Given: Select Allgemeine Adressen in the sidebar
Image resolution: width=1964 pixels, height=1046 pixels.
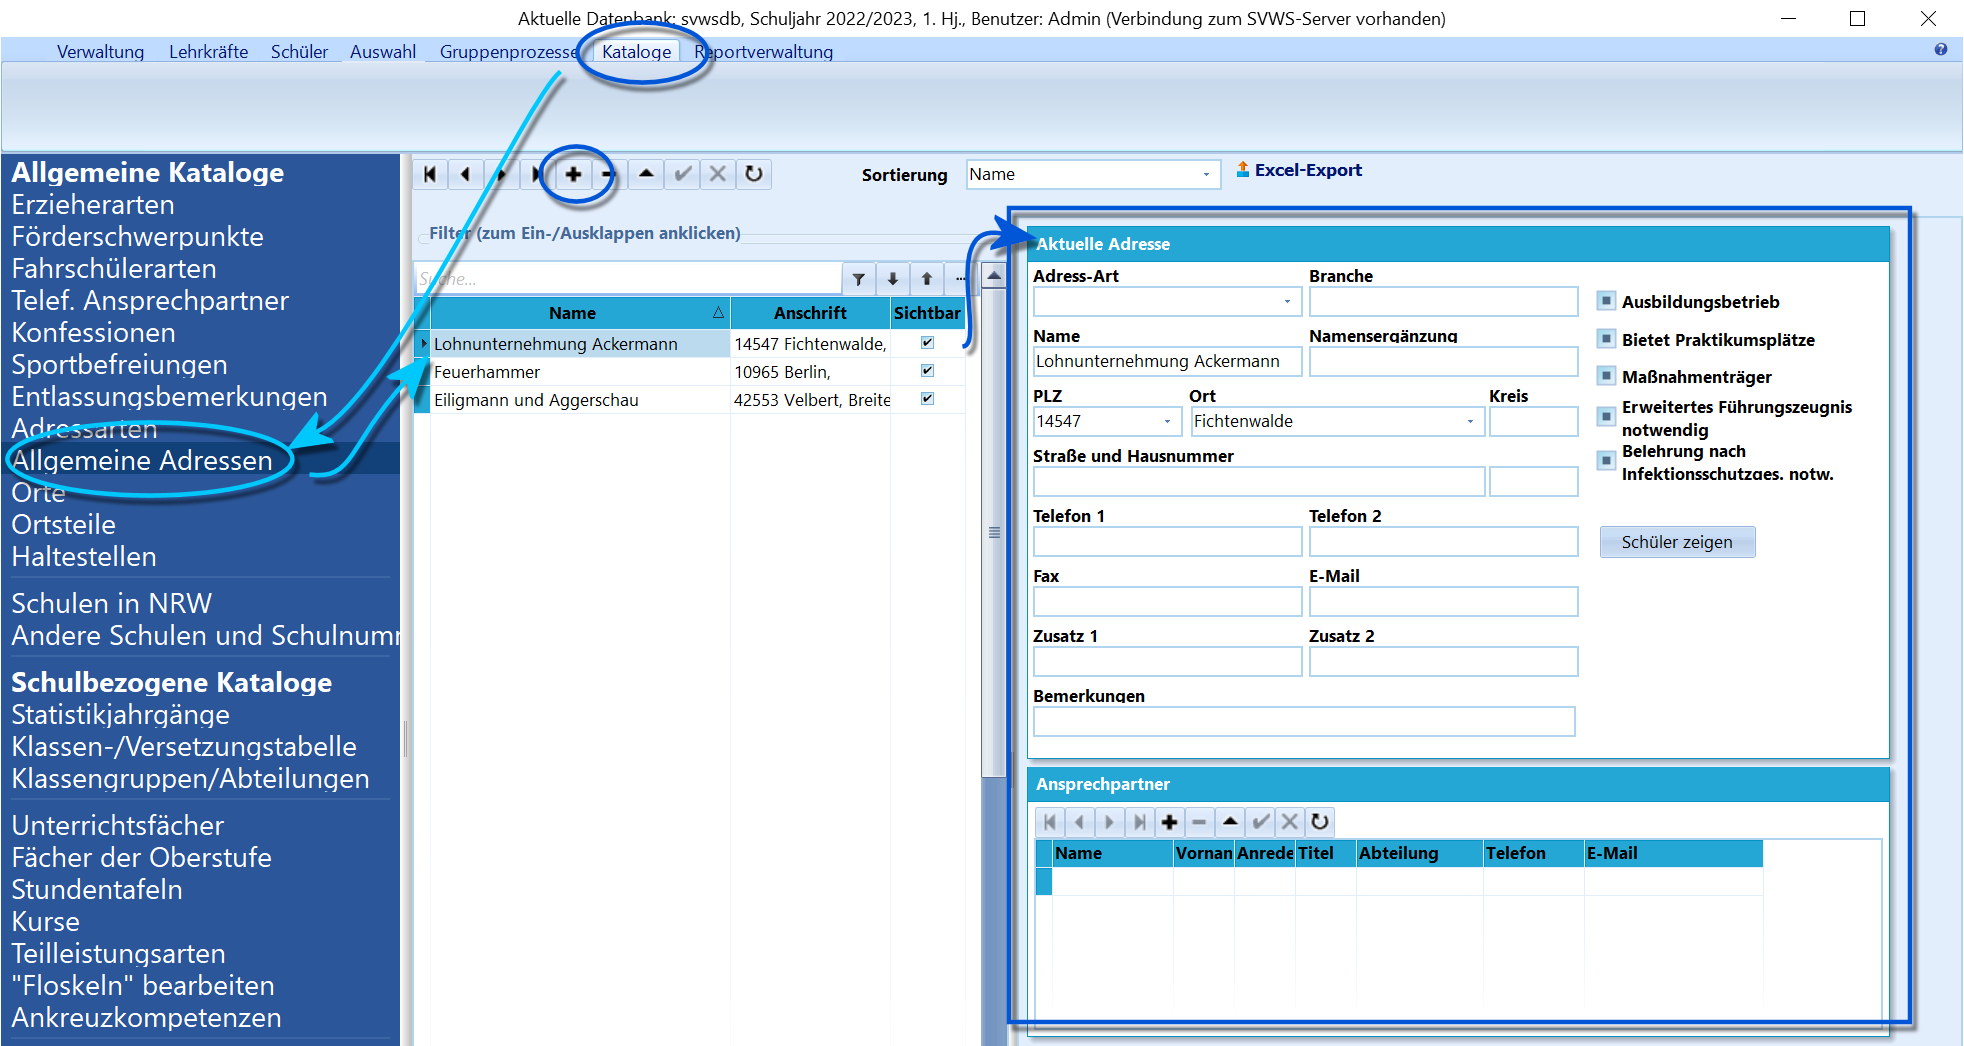Looking at the screenshot, I should 142,460.
